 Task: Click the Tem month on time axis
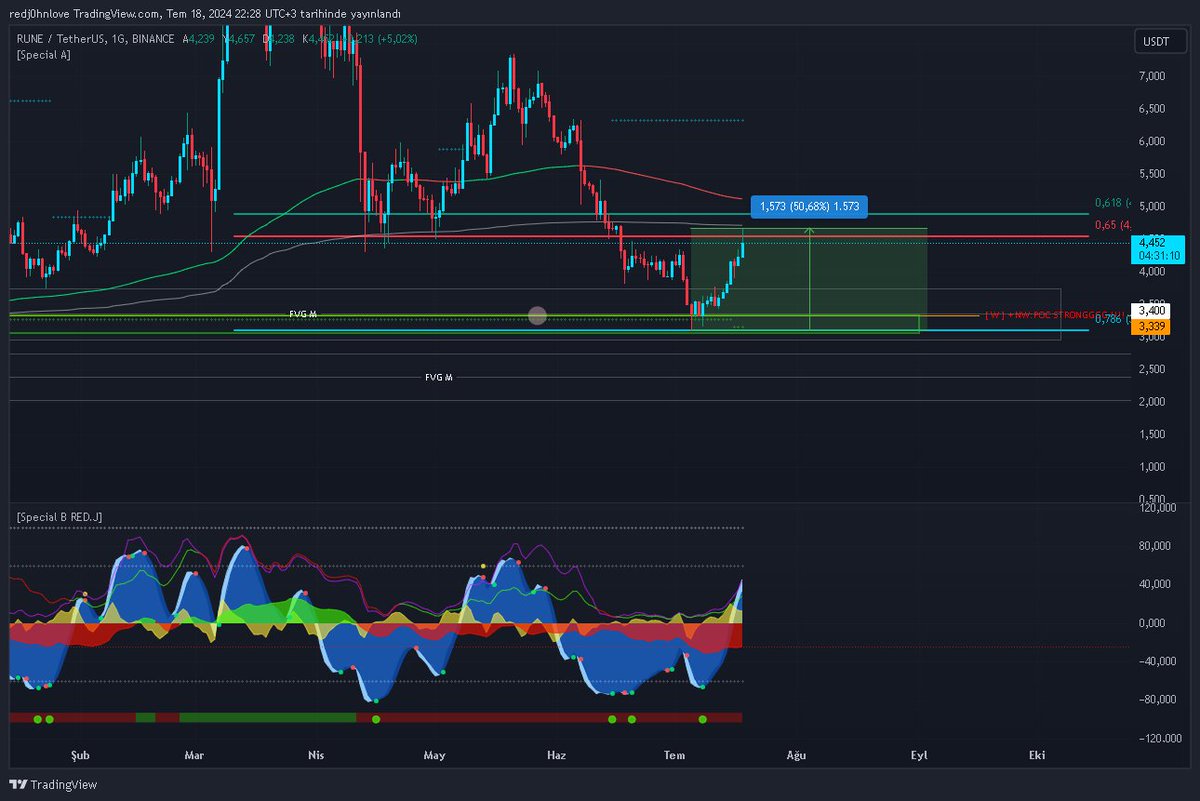pyautogui.click(x=675, y=755)
